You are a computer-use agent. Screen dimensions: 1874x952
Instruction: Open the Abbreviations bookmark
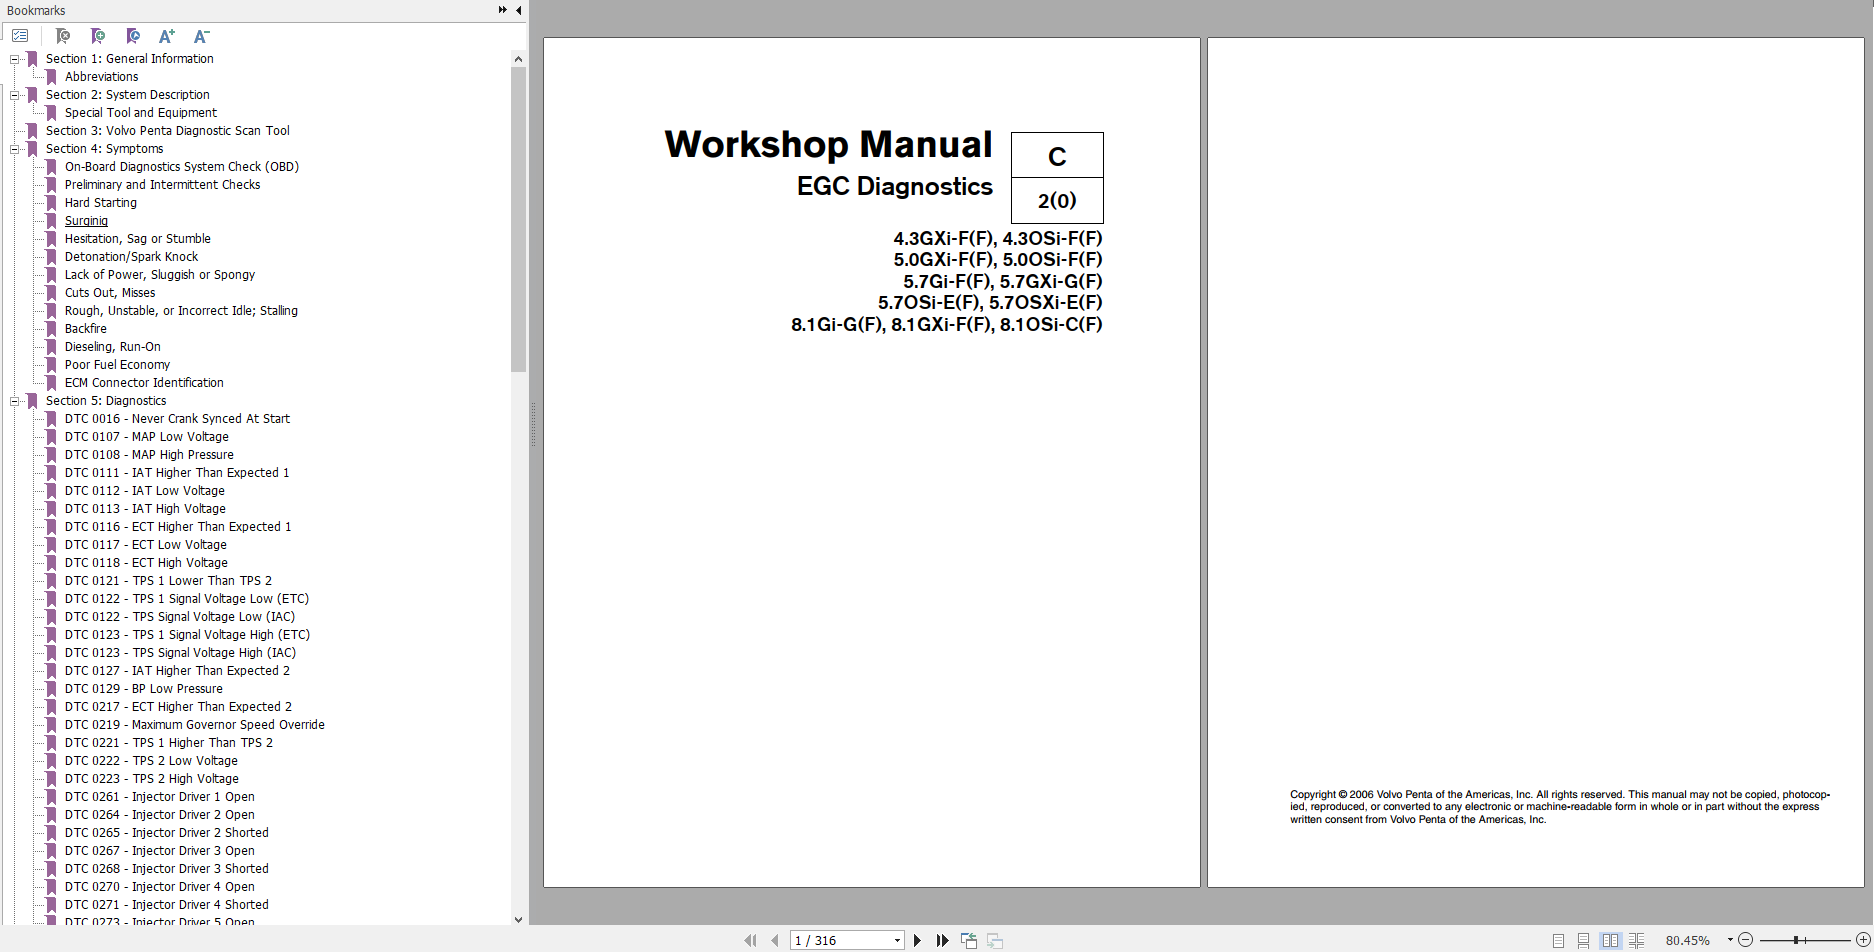(x=101, y=77)
